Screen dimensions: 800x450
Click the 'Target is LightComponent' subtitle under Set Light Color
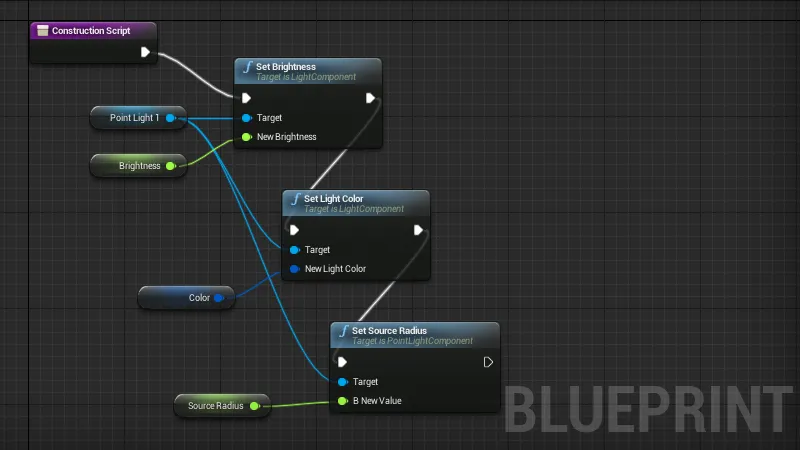(x=354, y=209)
